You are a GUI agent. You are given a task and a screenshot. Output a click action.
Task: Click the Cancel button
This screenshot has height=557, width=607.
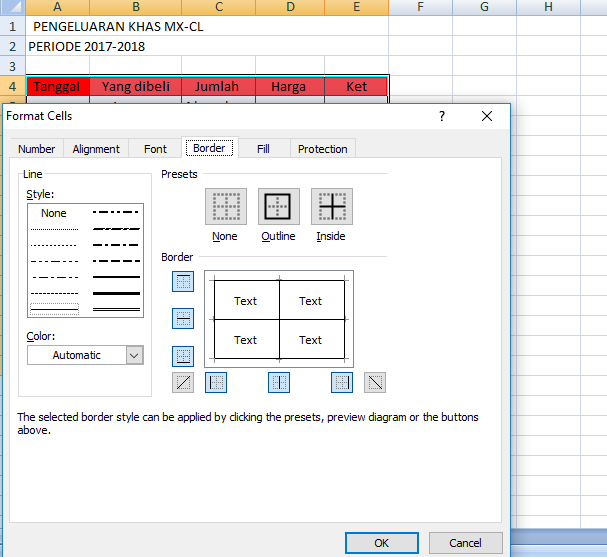(x=465, y=543)
